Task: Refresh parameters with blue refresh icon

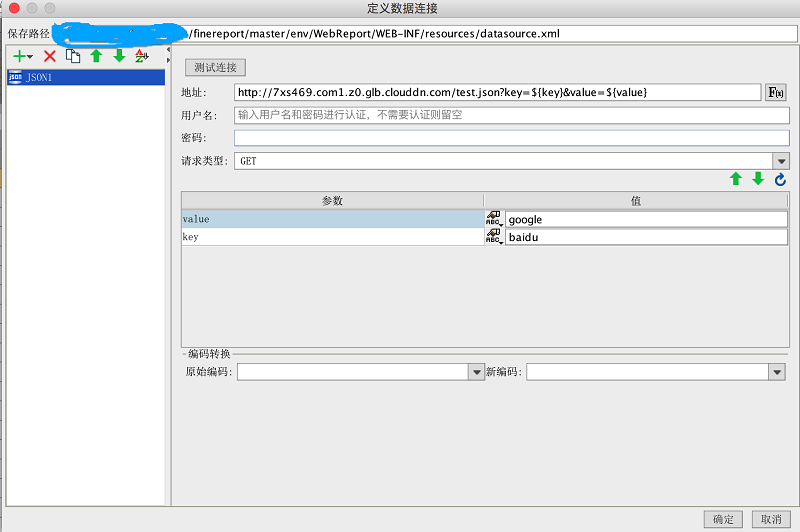Action: [x=780, y=180]
